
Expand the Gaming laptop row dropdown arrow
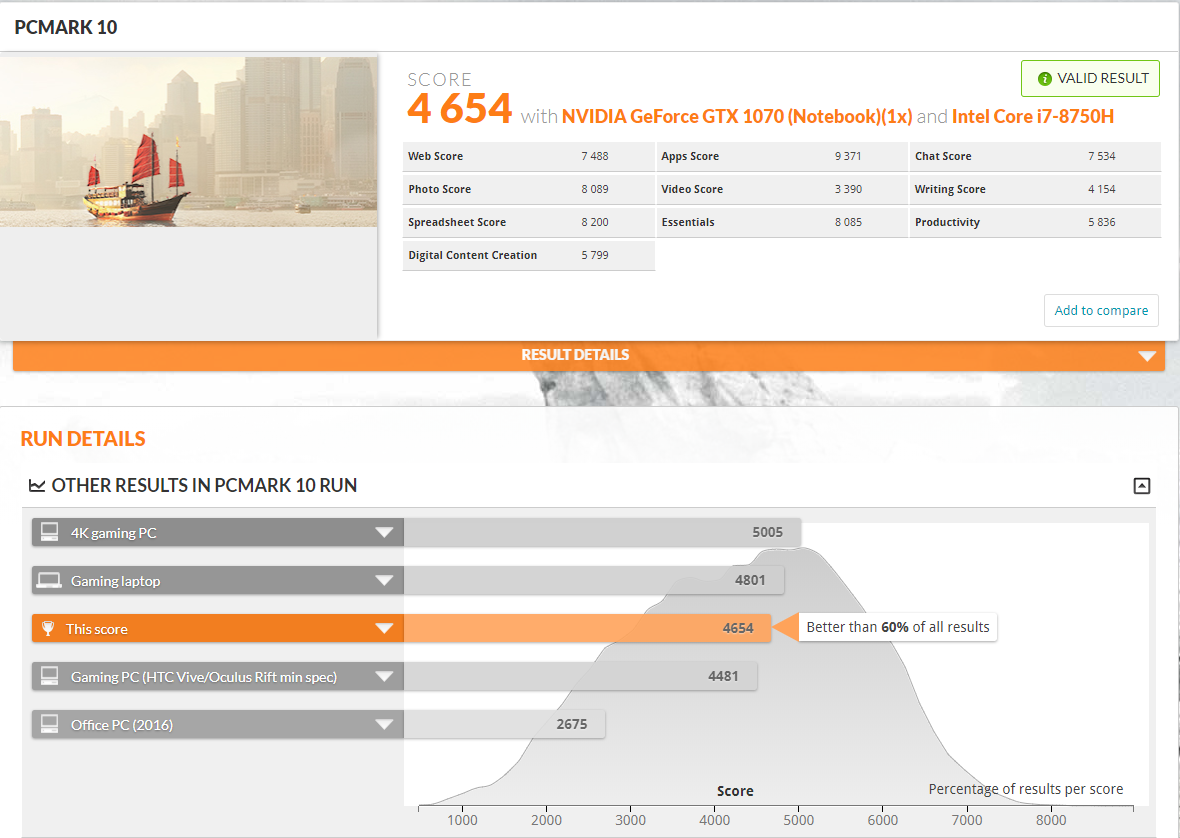pyautogui.click(x=384, y=581)
